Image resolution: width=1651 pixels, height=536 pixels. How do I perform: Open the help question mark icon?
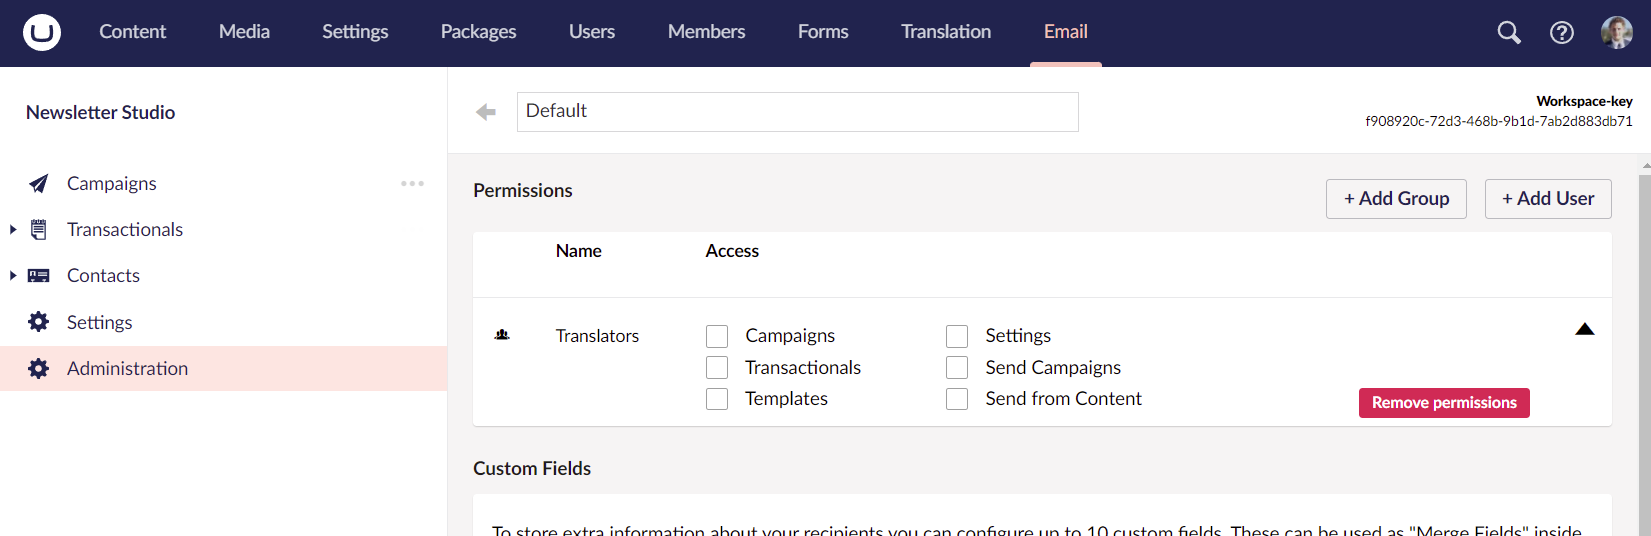(x=1562, y=33)
